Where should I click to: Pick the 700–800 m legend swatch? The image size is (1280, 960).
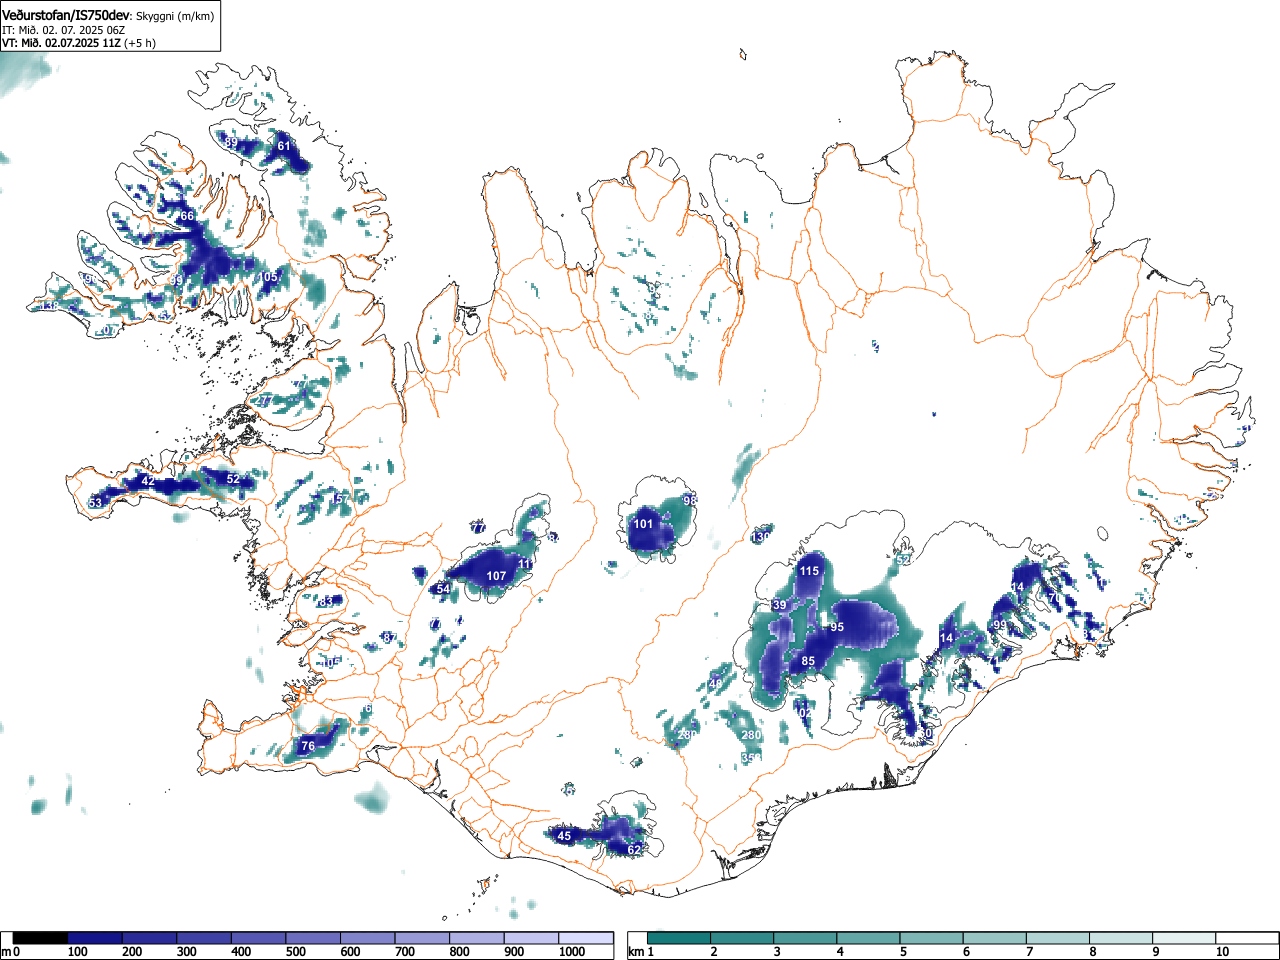coord(422,938)
